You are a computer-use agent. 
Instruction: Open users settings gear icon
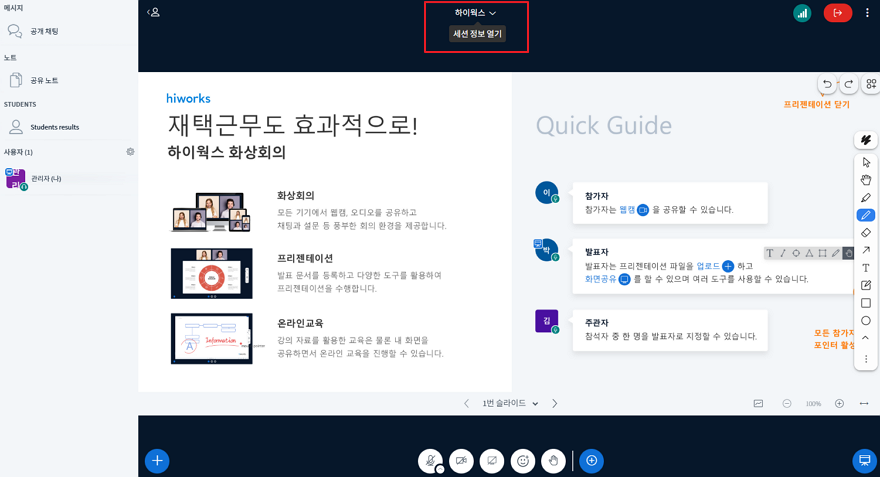pyautogui.click(x=130, y=152)
